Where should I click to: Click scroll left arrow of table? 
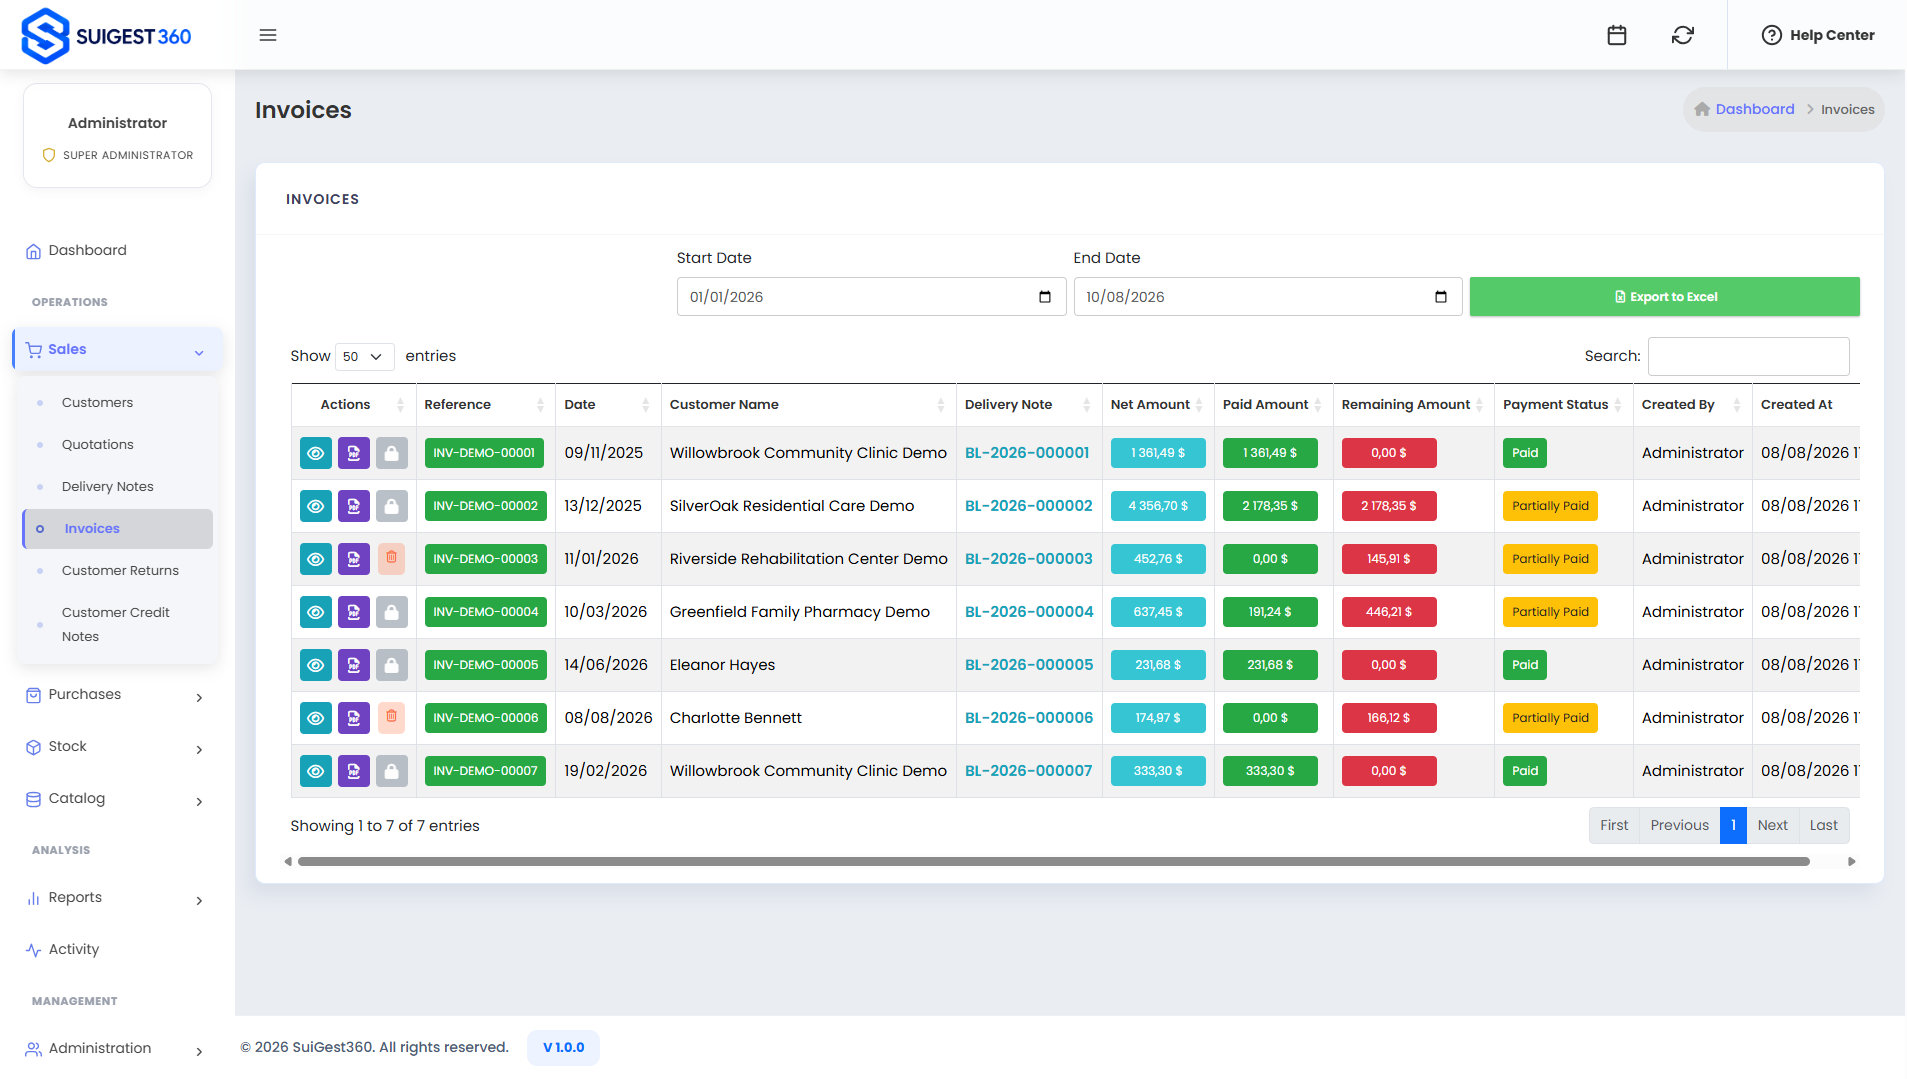288,862
